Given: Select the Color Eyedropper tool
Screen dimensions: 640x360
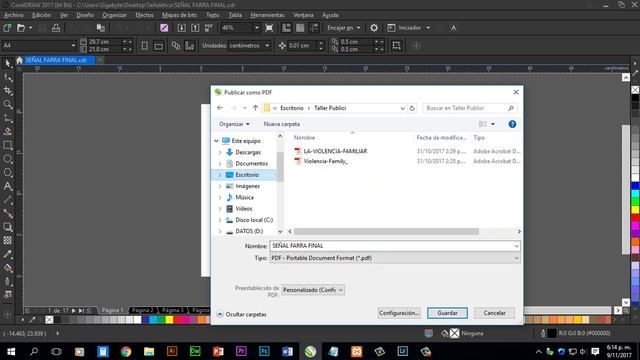Looking at the screenshot, I should 7,254.
